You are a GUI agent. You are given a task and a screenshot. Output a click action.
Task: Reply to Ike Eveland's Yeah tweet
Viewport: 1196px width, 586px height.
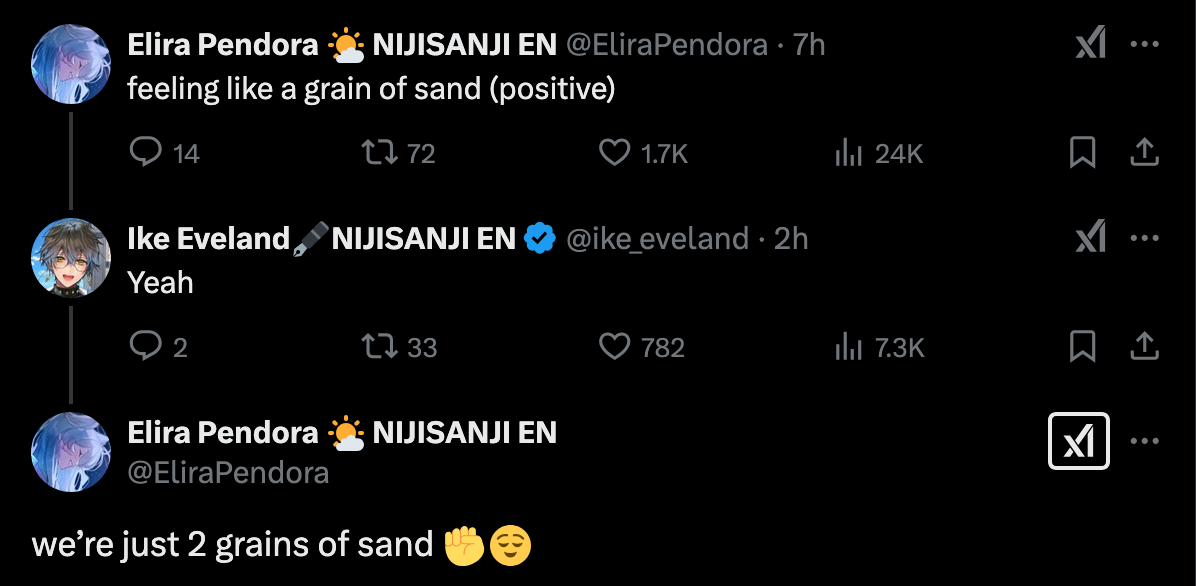pos(147,346)
